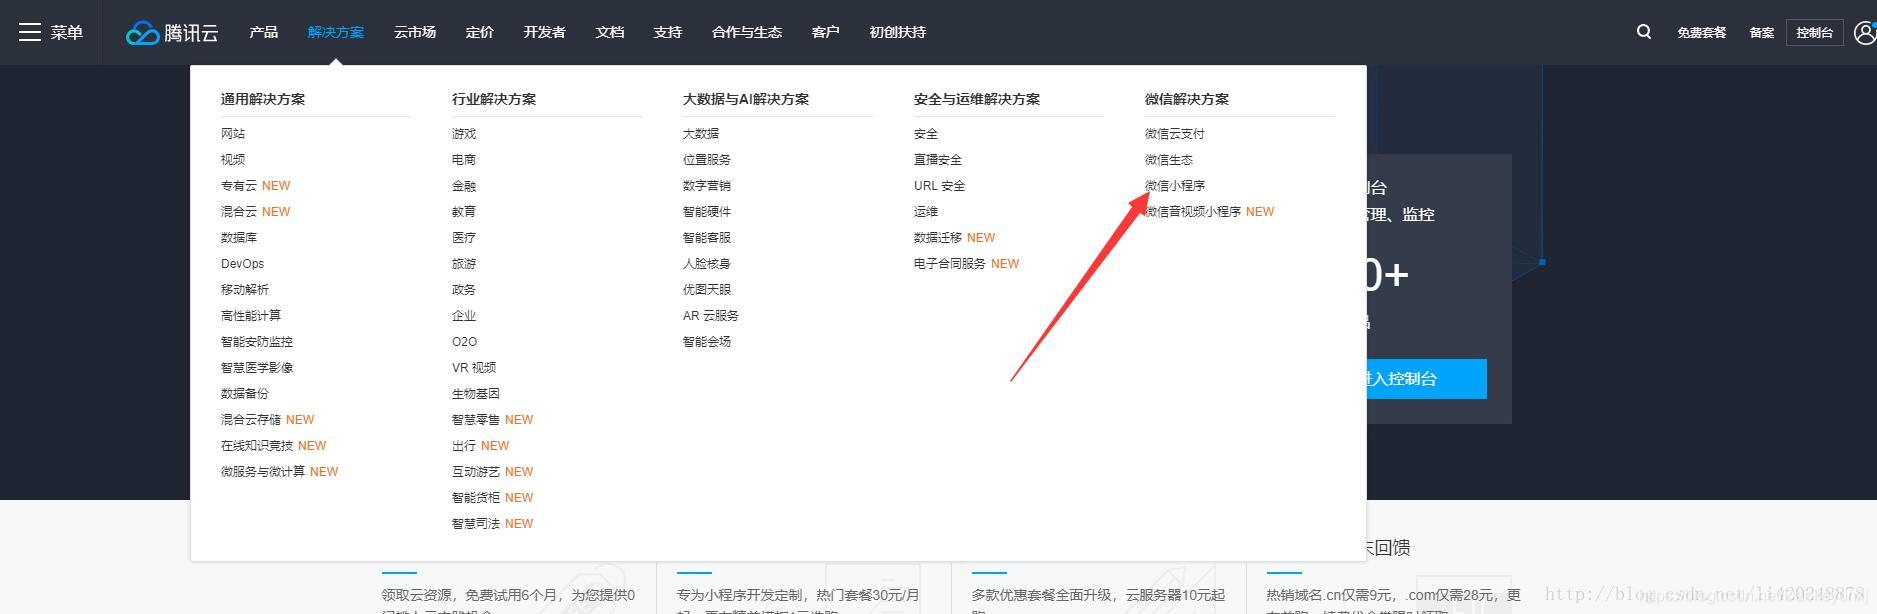Click the 备案 link
The height and width of the screenshot is (614, 1877).
tap(1762, 33)
